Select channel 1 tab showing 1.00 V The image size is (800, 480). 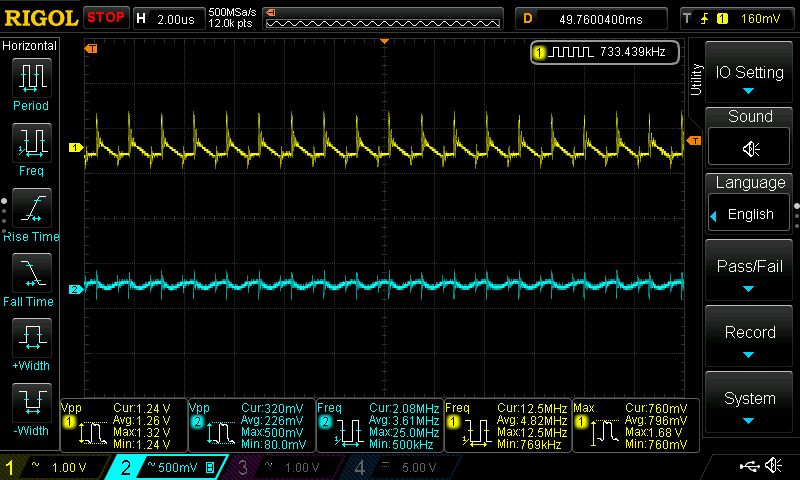54,467
